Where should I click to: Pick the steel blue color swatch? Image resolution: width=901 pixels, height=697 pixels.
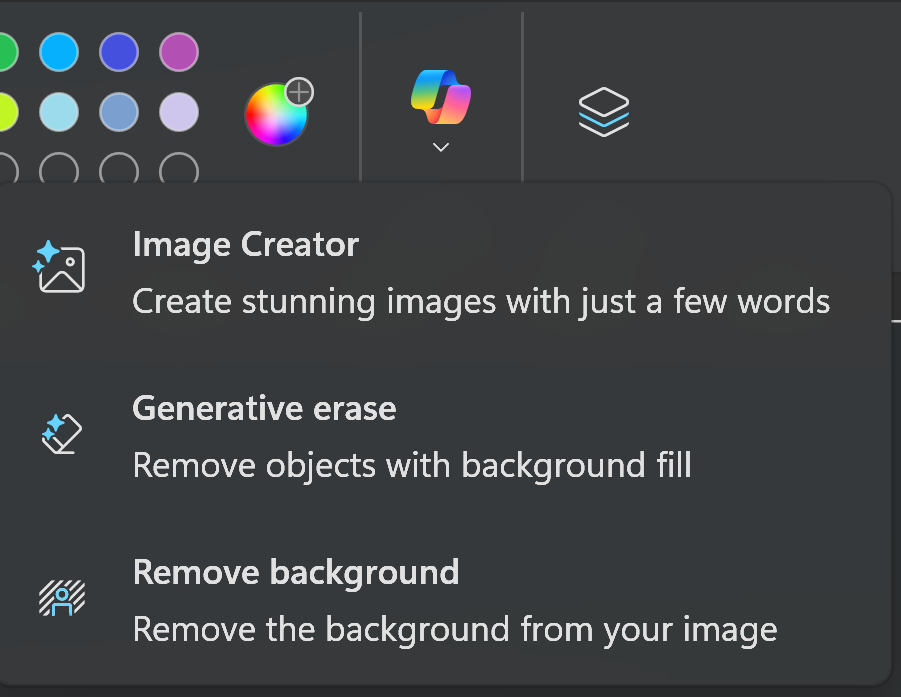point(119,112)
